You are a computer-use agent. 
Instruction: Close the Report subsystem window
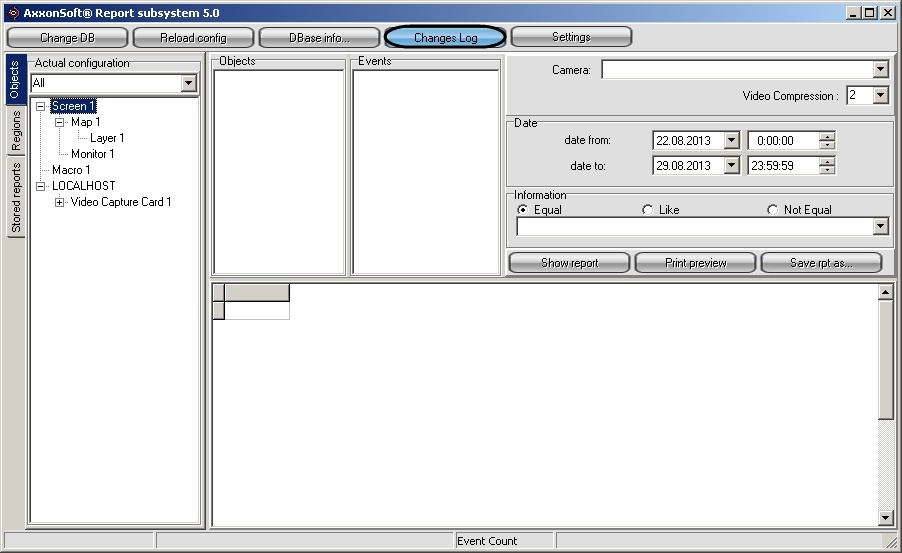click(888, 13)
